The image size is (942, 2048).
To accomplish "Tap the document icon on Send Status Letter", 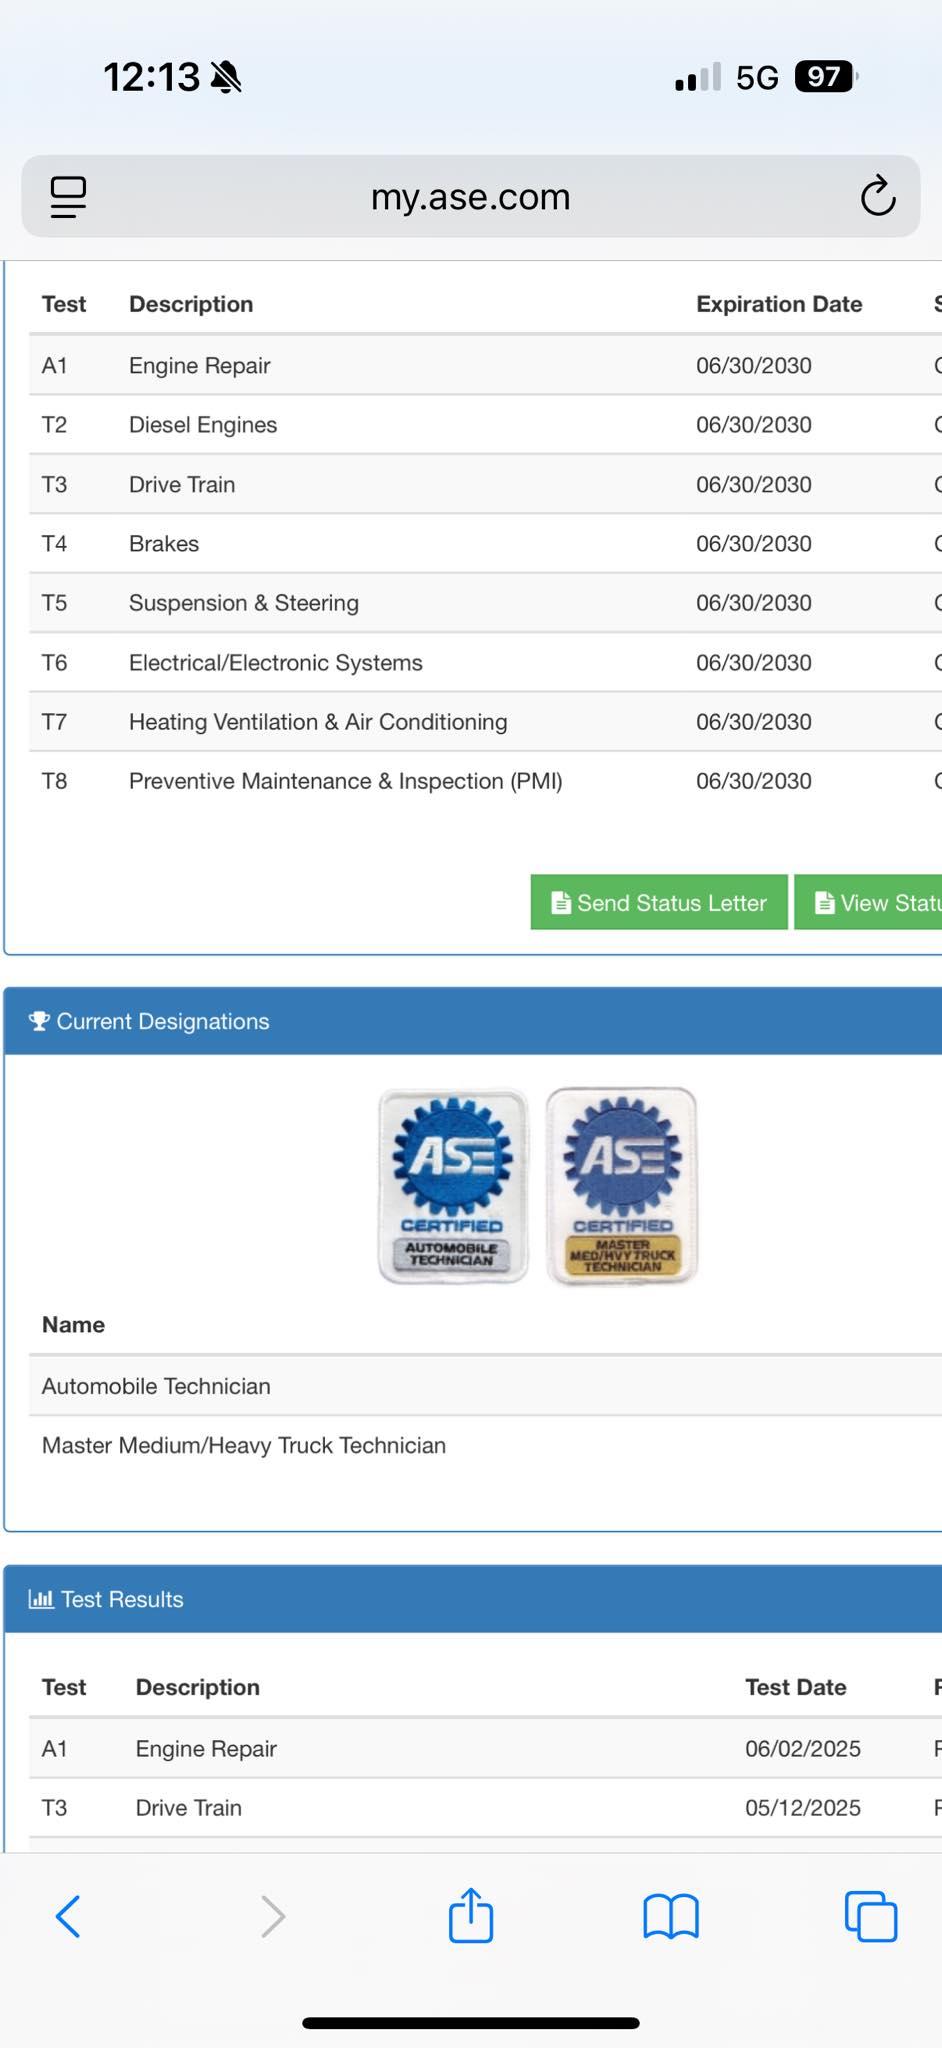I will point(561,903).
